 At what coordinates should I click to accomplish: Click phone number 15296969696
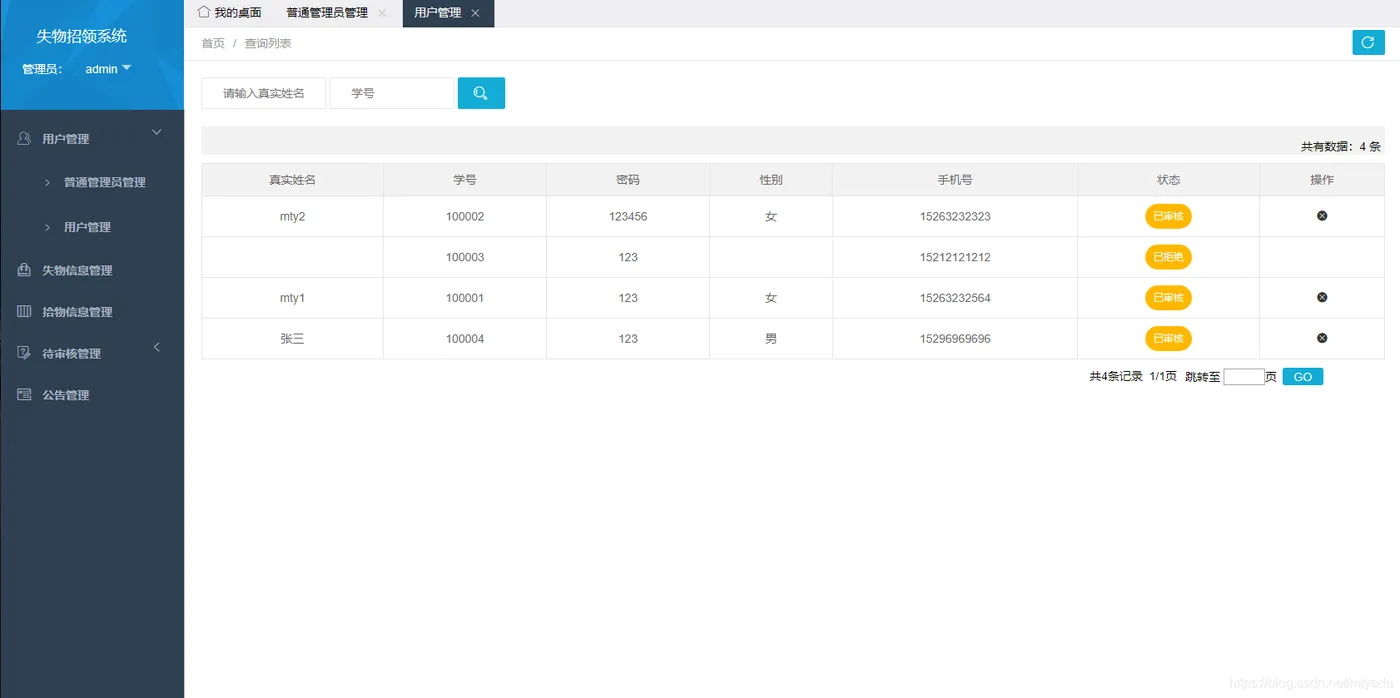(955, 339)
